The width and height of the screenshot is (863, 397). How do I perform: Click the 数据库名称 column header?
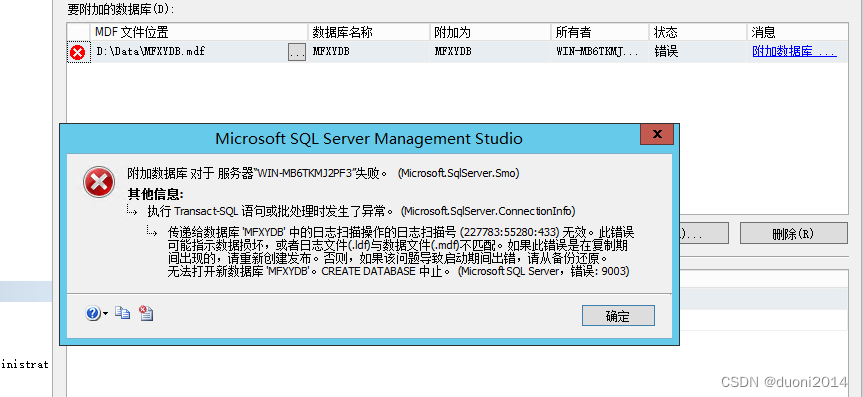(369, 32)
